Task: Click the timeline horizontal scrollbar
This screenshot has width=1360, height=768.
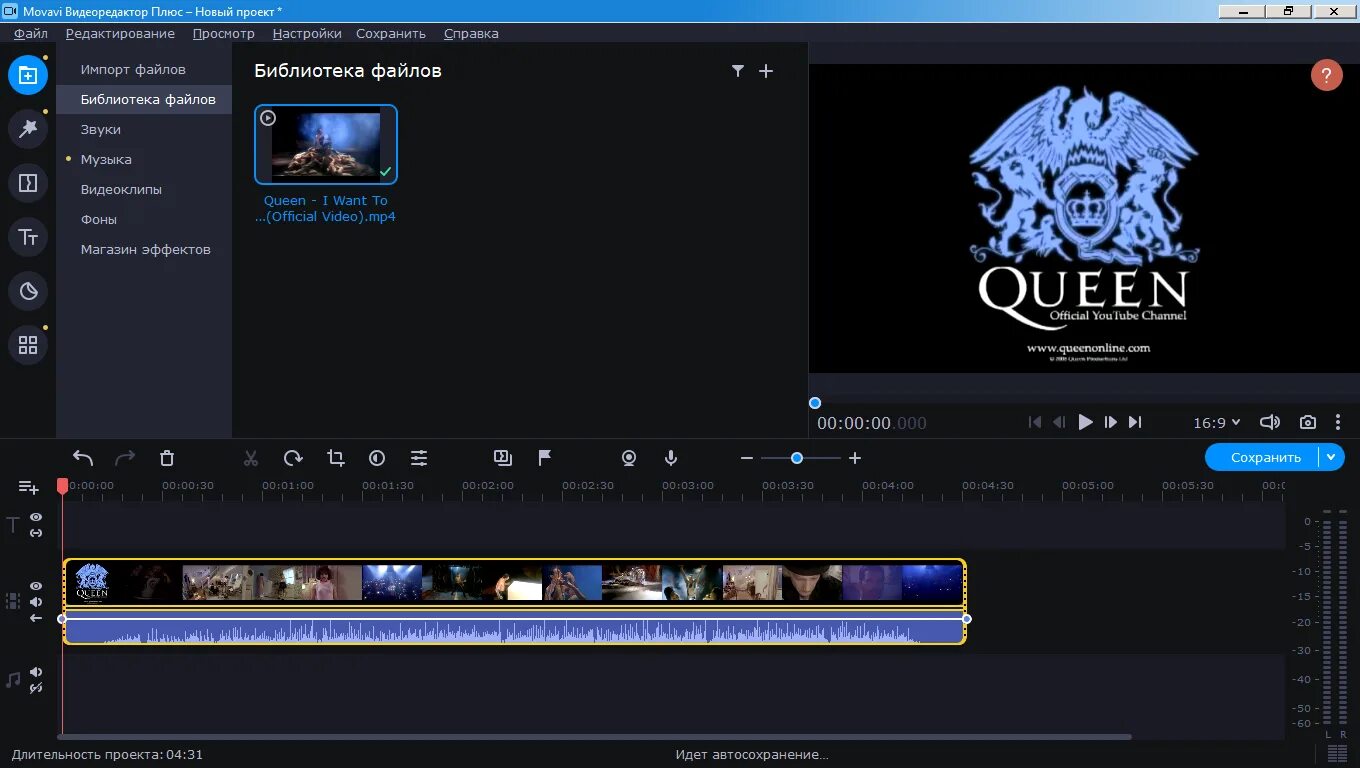Action: (594, 737)
